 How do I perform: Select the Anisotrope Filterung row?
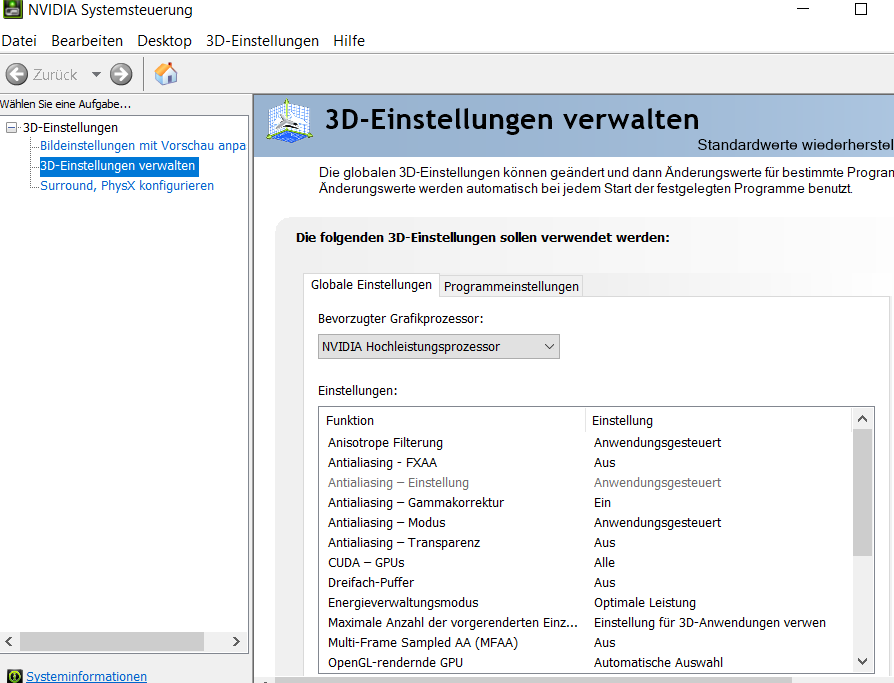585,443
